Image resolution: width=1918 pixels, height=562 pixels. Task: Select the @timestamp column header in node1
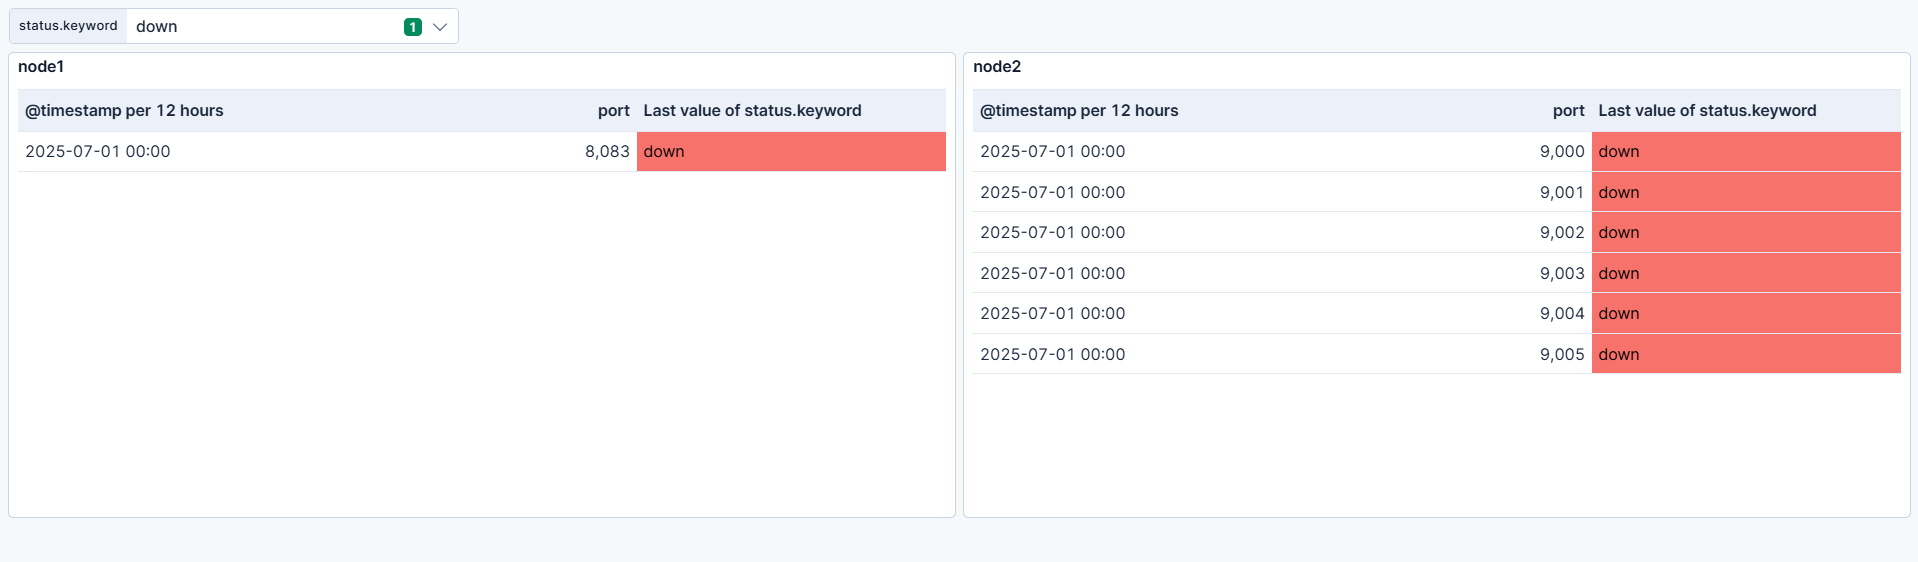[x=124, y=111]
